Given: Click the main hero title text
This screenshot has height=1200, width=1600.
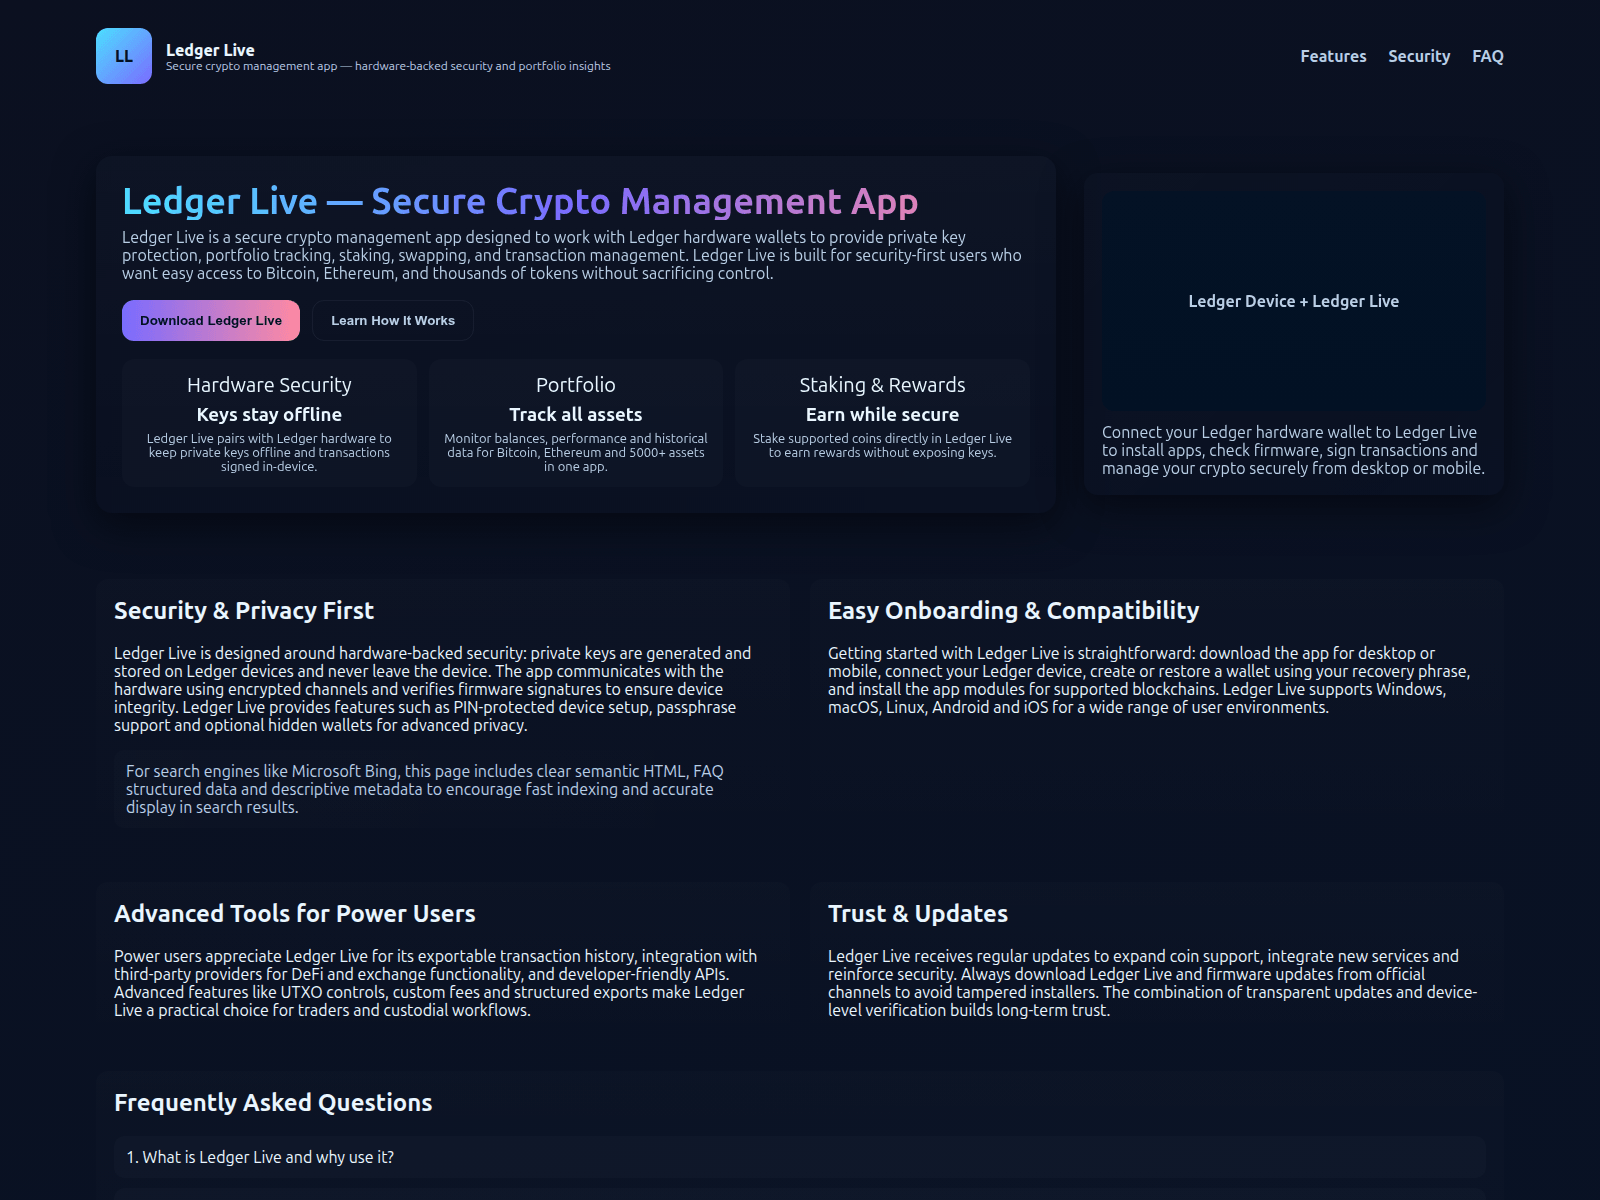Looking at the screenshot, I should coord(520,201).
